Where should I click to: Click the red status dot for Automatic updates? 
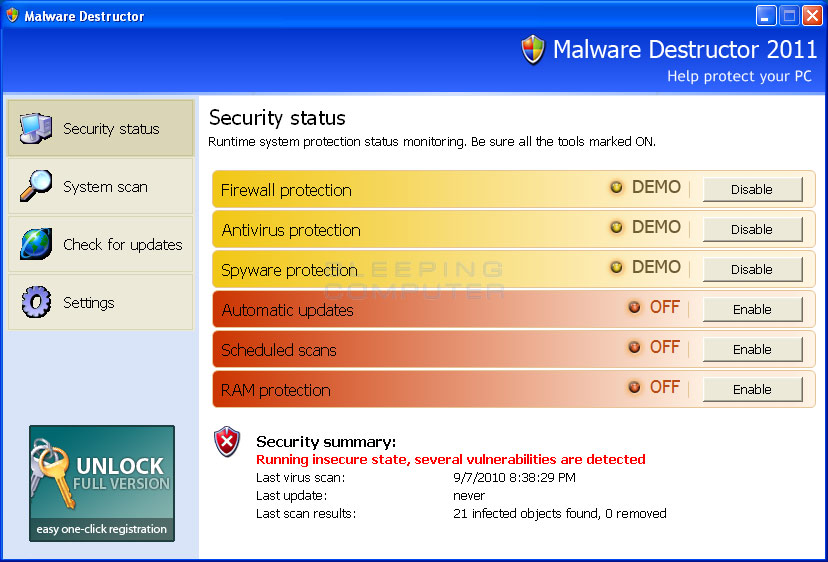point(634,307)
